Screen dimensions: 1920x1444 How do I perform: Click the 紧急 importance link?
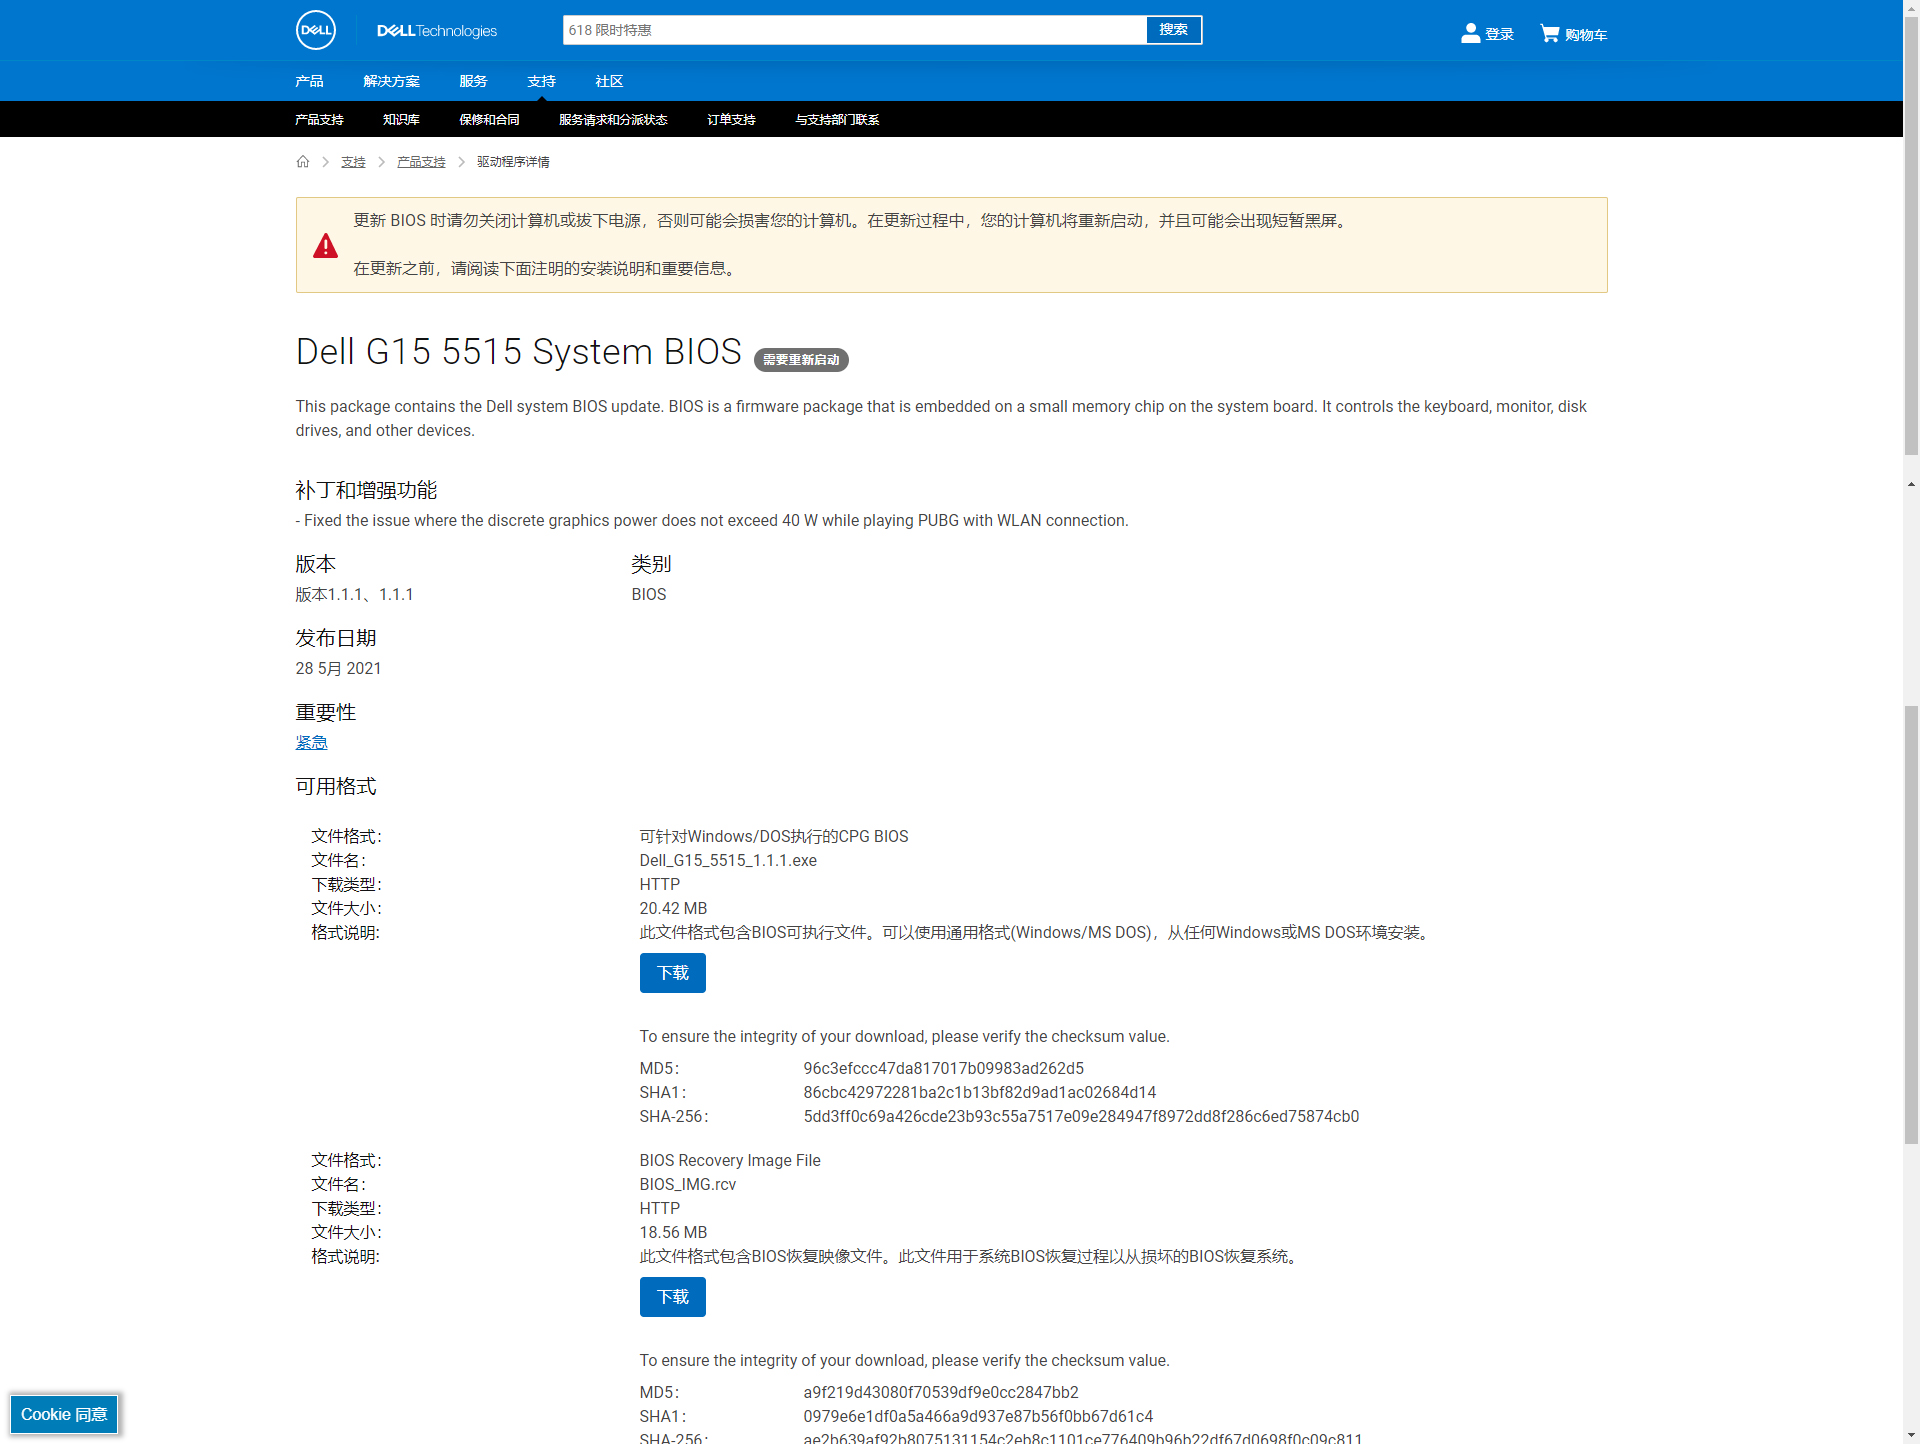[311, 742]
